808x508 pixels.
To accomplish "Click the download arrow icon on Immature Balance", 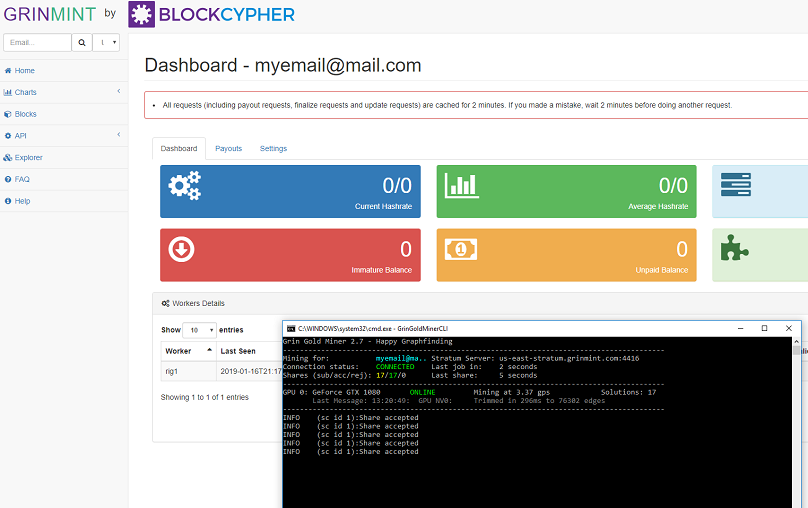I will click(181, 249).
